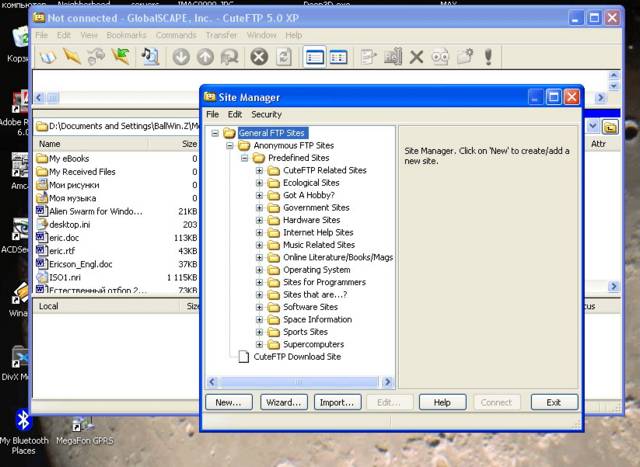Select Sites for Programmers tree item
640x467 pixels.
324,282
